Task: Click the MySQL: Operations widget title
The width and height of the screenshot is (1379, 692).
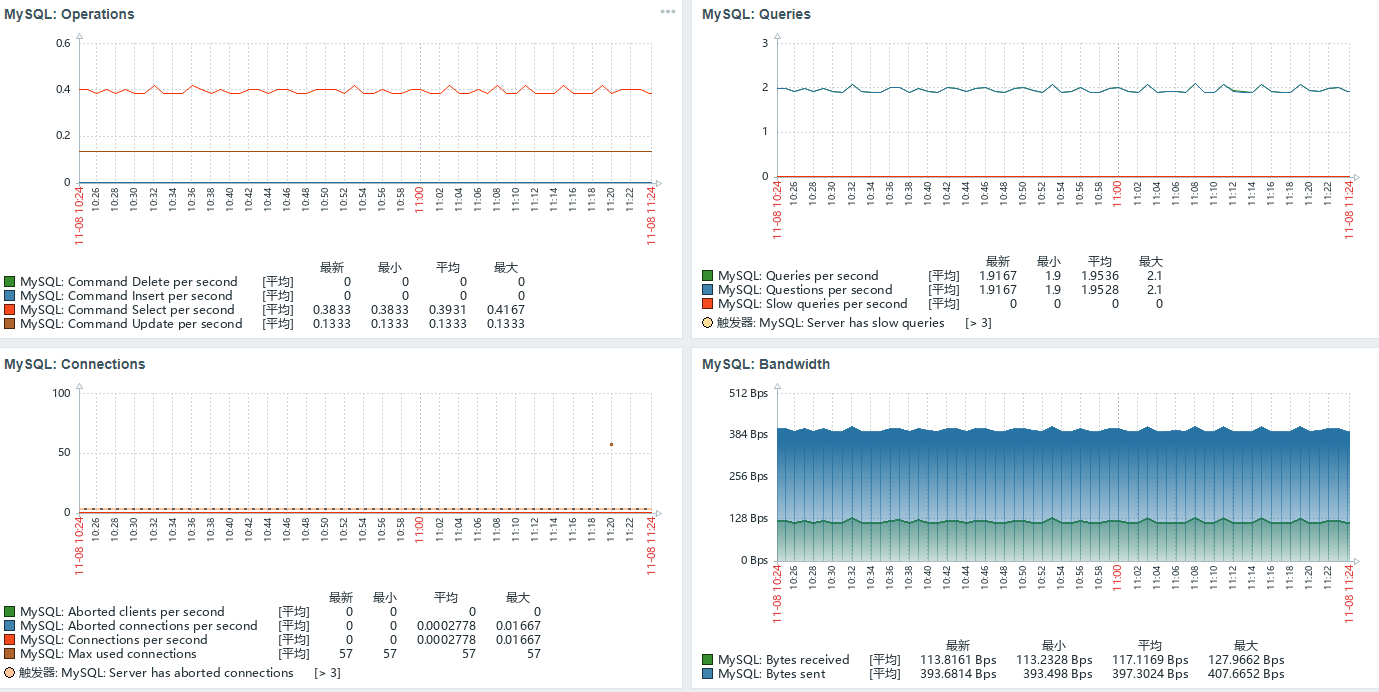Action: point(69,15)
